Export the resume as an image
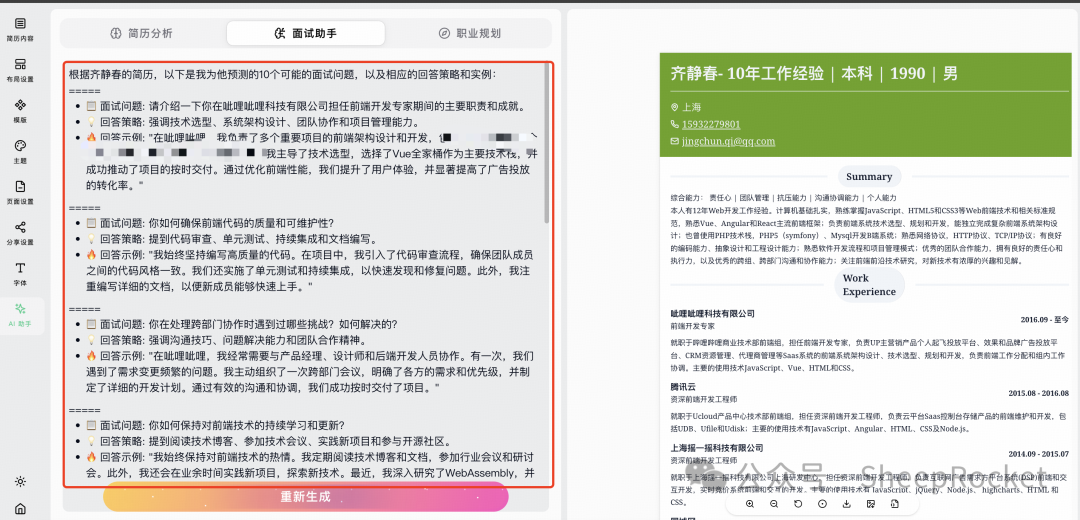Viewport: 1080px width, 520px height. pos(871,504)
